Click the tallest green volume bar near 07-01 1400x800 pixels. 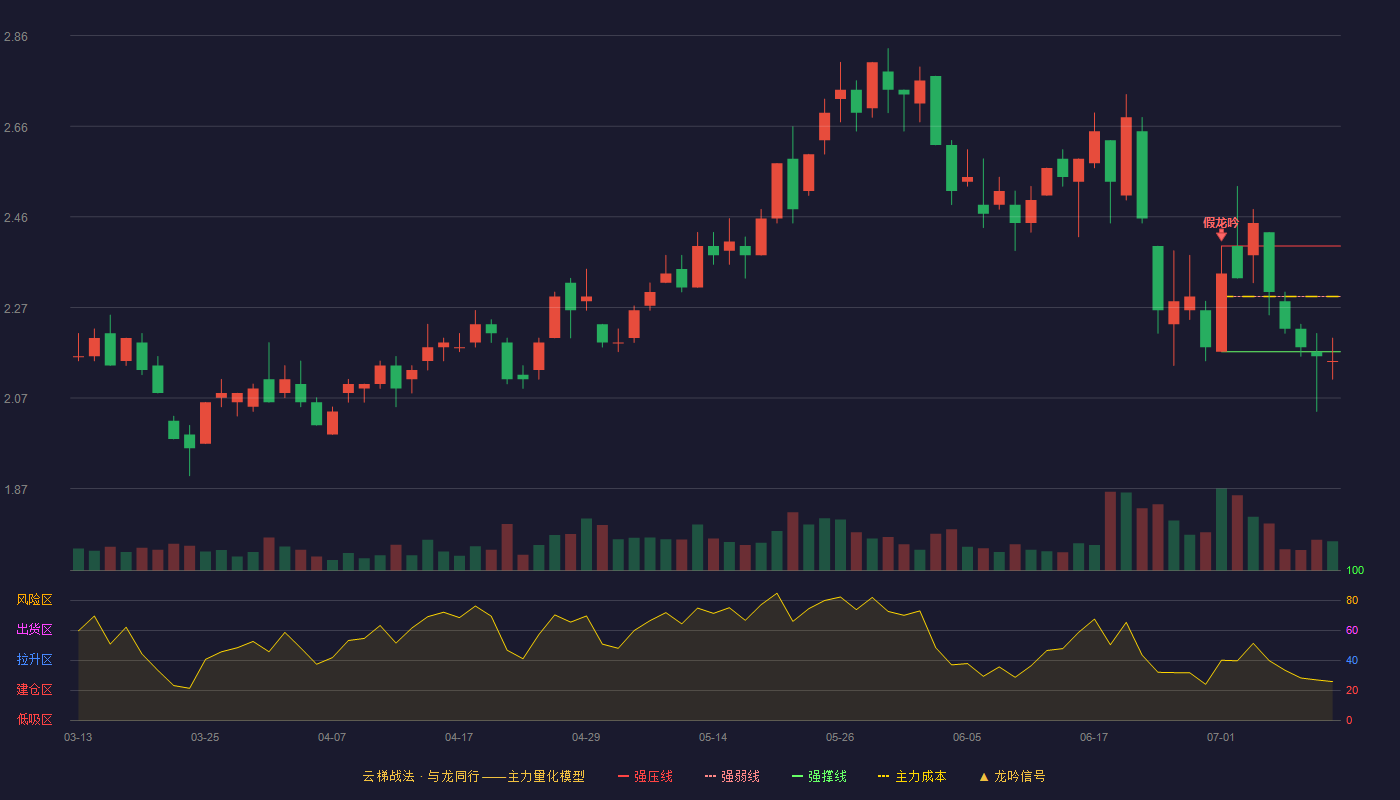coord(1221,529)
